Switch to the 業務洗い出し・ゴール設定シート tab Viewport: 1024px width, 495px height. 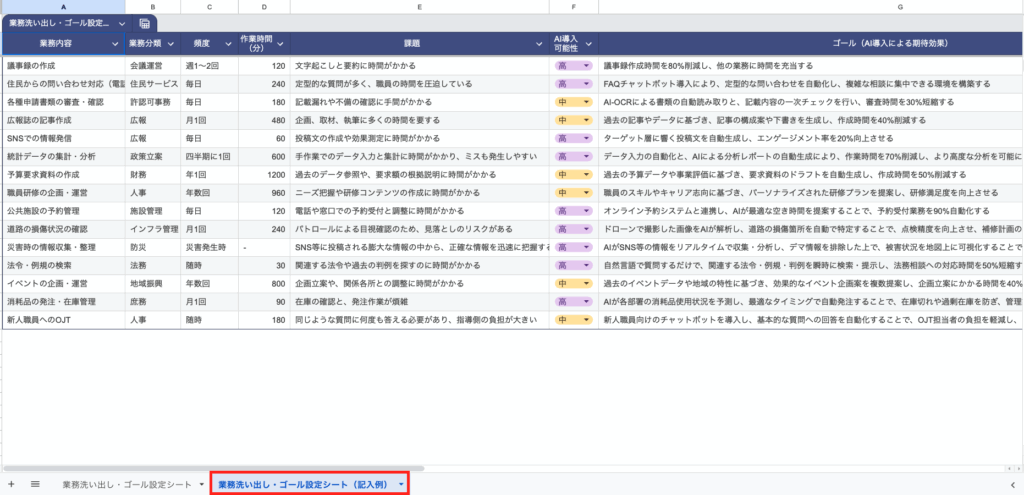(x=126, y=484)
